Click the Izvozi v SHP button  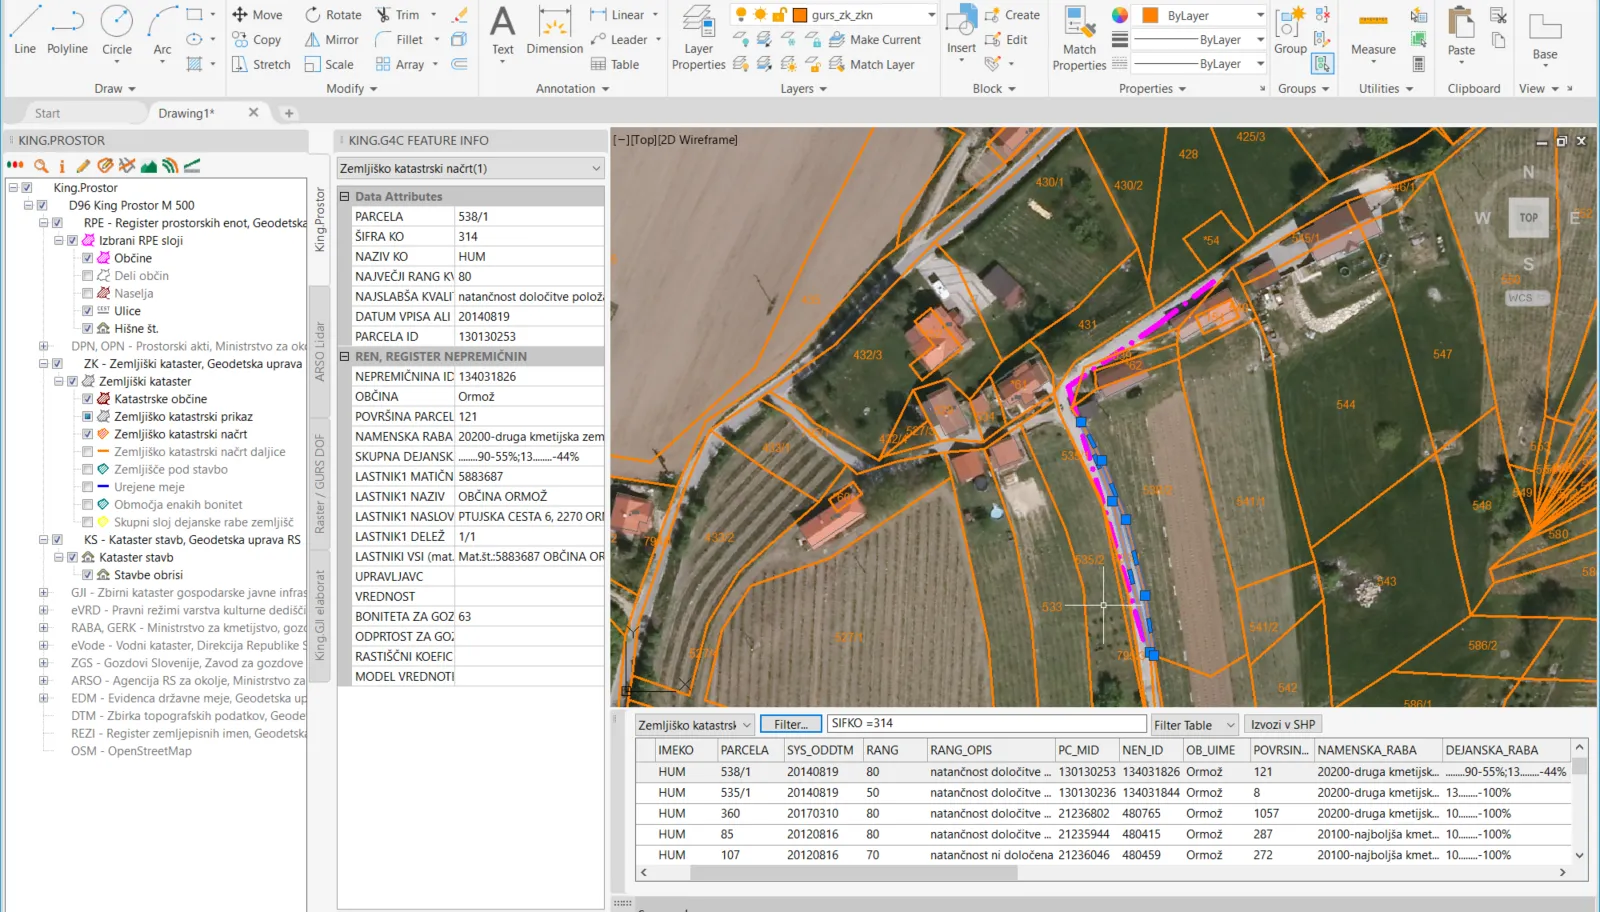1283,724
